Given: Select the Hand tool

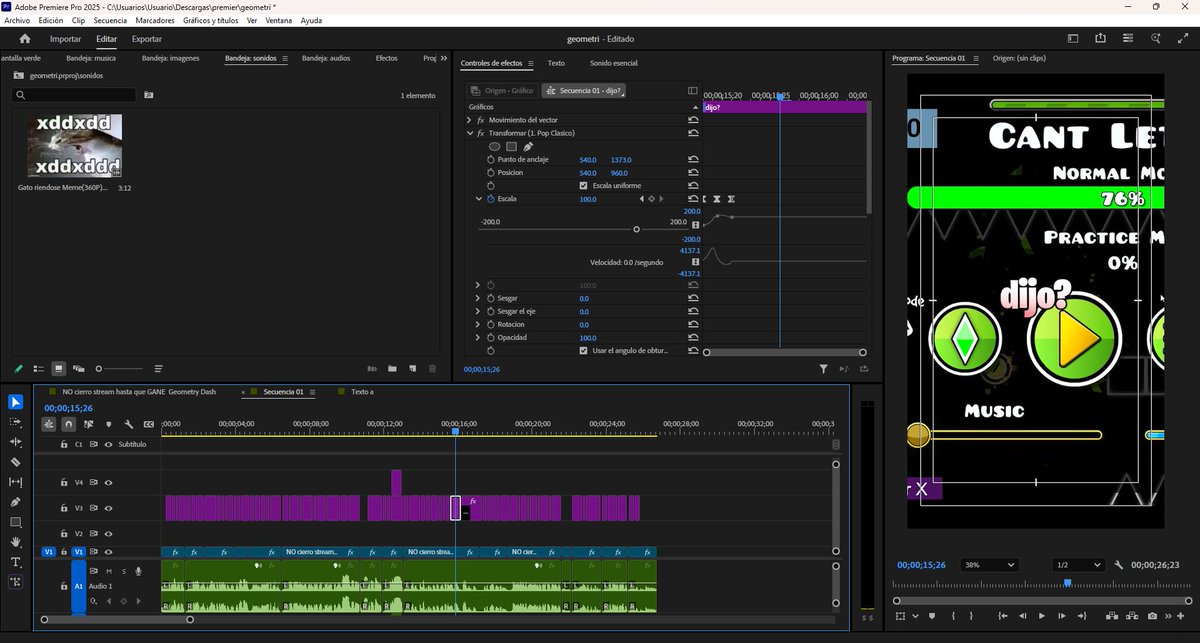Looking at the screenshot, I should click(15, 542).
